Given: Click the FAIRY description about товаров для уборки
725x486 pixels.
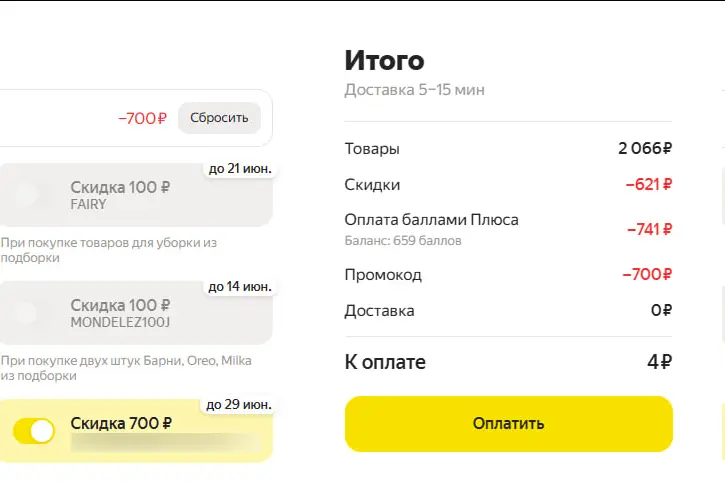Looking at the screenshot, I should pos(109,250).
